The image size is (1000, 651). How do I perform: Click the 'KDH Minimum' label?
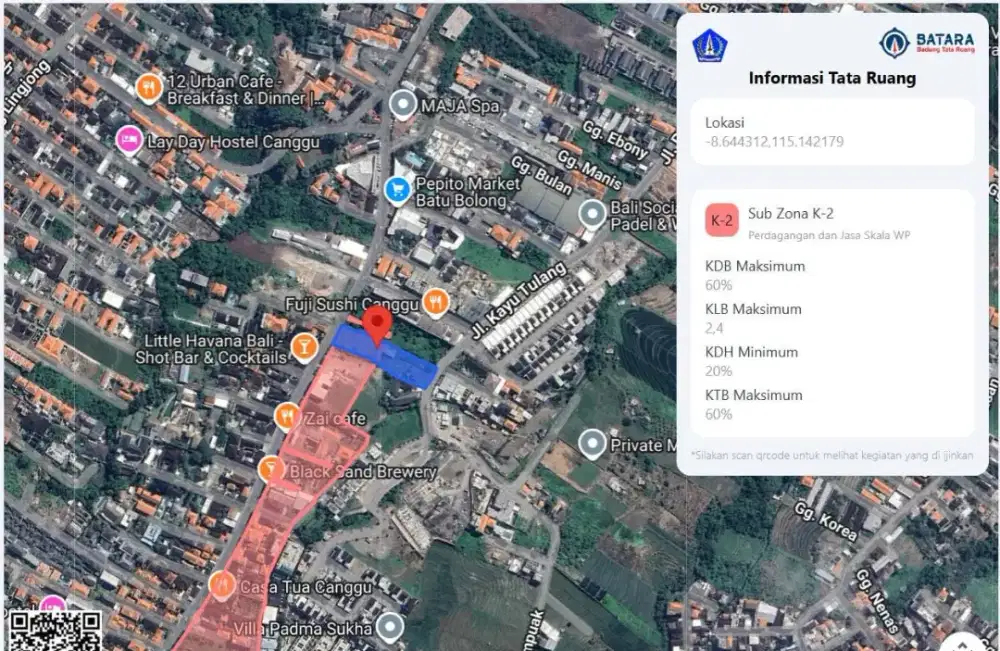click(x=751, y=352)
